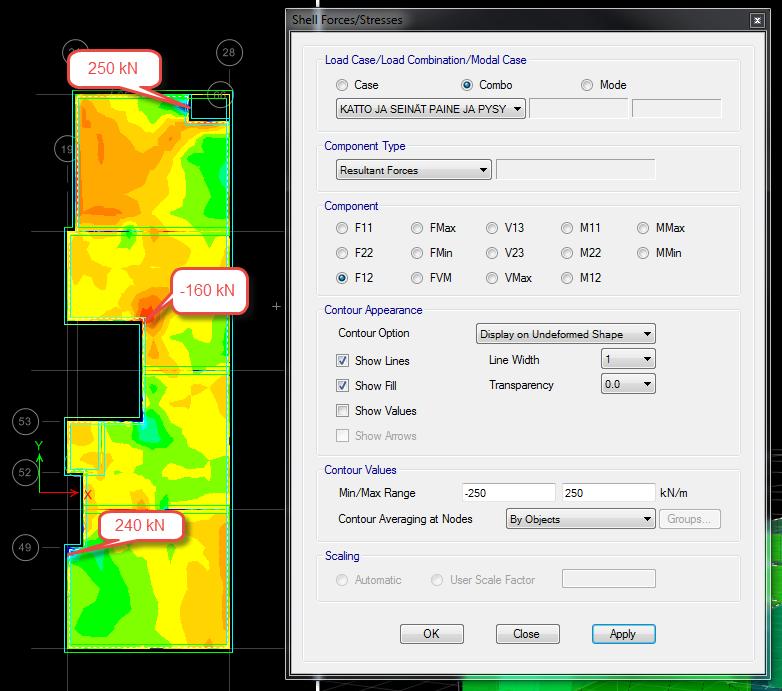Choose the V23 component

click(492, 253)
